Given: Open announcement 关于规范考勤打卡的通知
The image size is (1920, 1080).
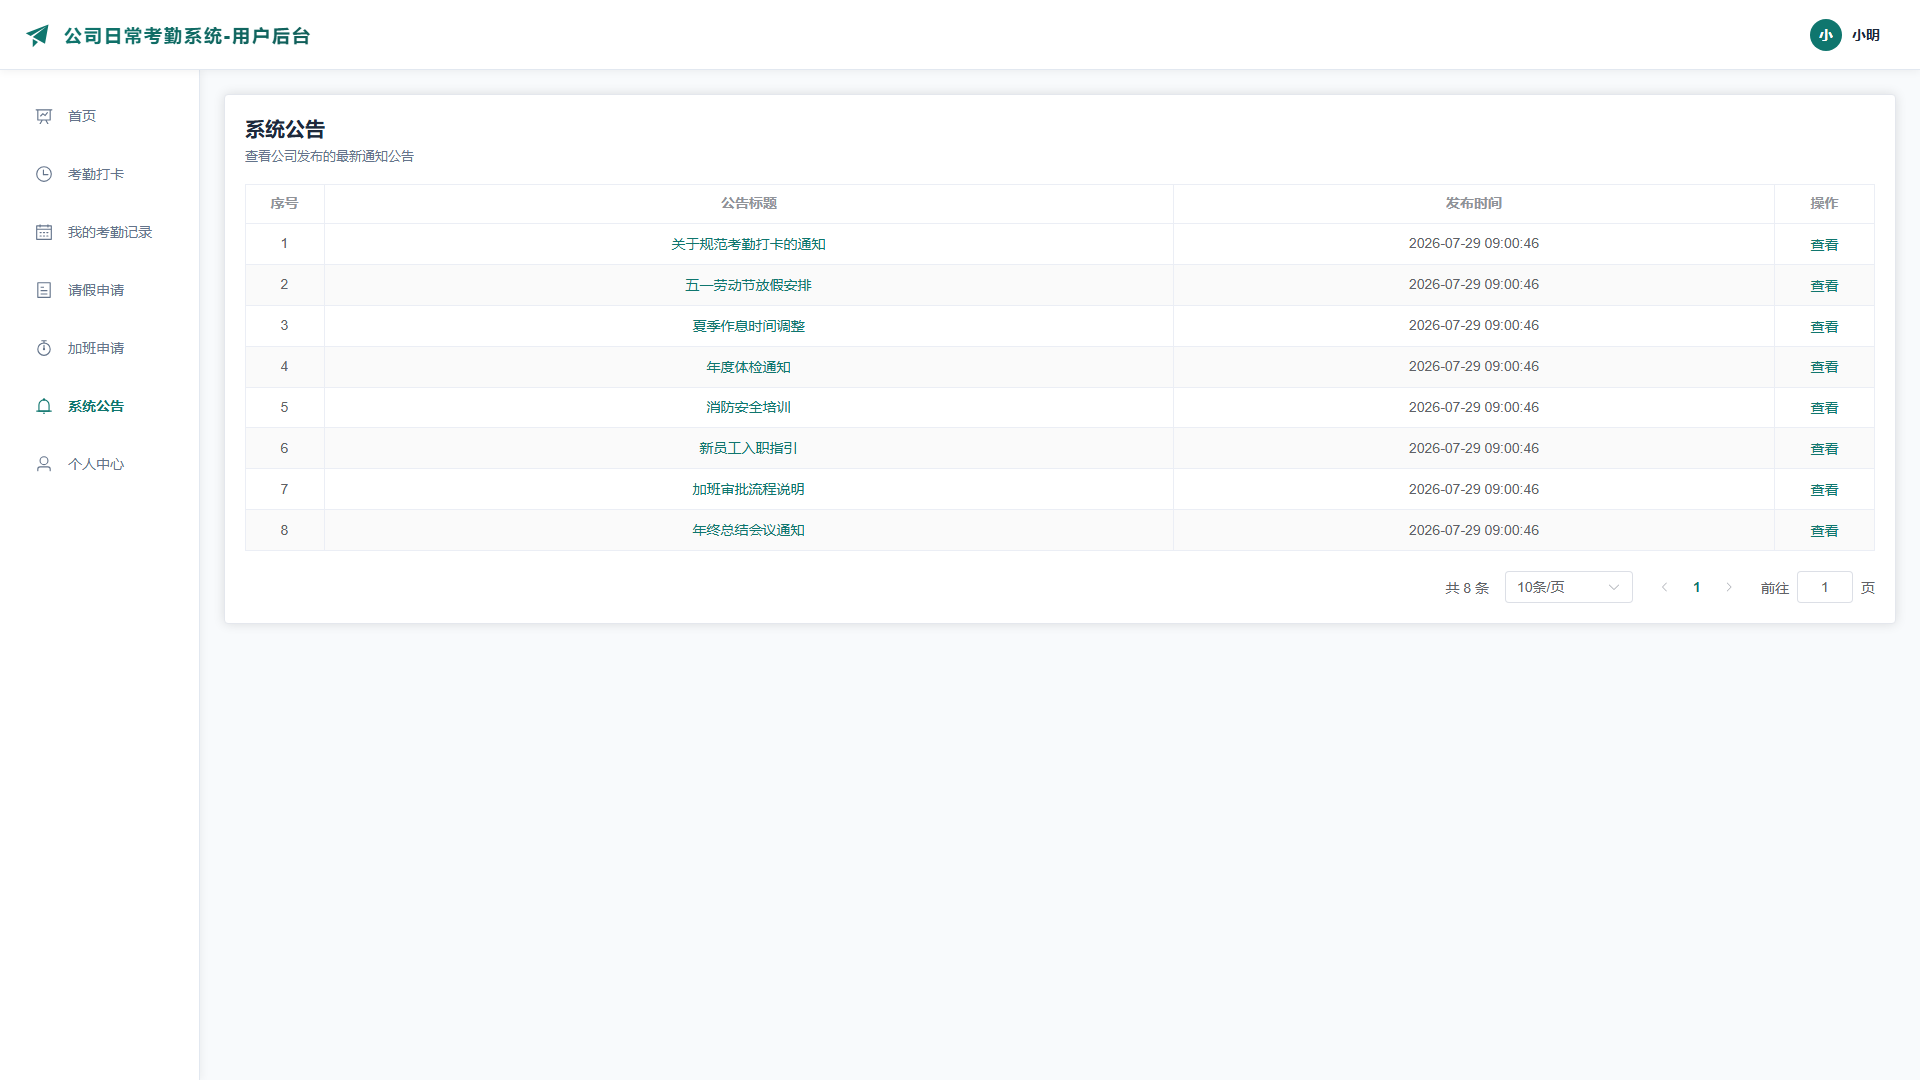Looking at the screenshot, I should tap(748, 244).
